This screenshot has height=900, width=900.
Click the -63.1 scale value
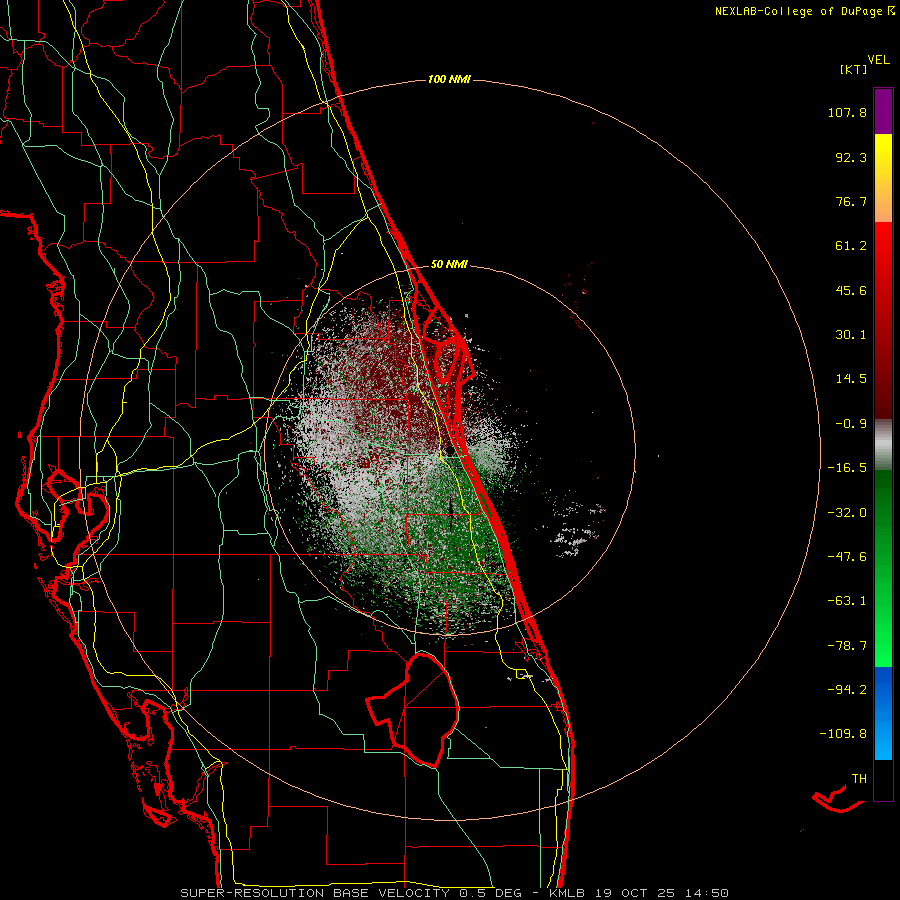pos(847,601)
